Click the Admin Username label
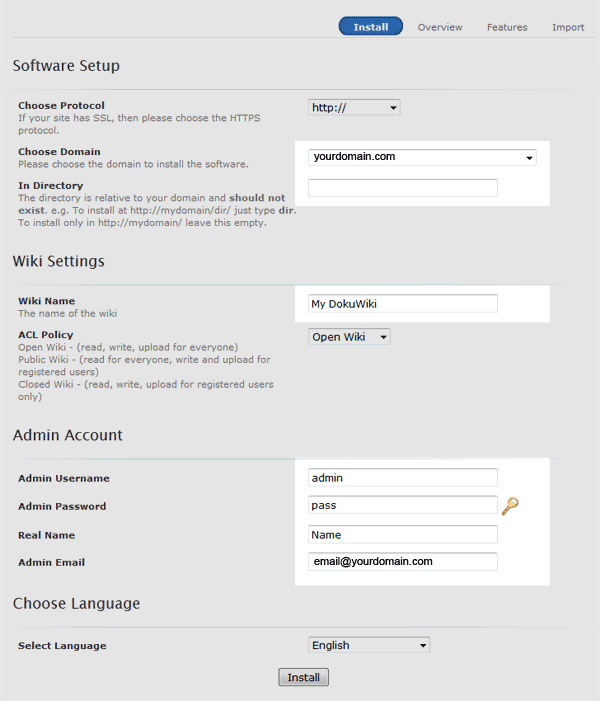Image resolution: width=600 pixels, height=701 pixels. coord(64,478)
